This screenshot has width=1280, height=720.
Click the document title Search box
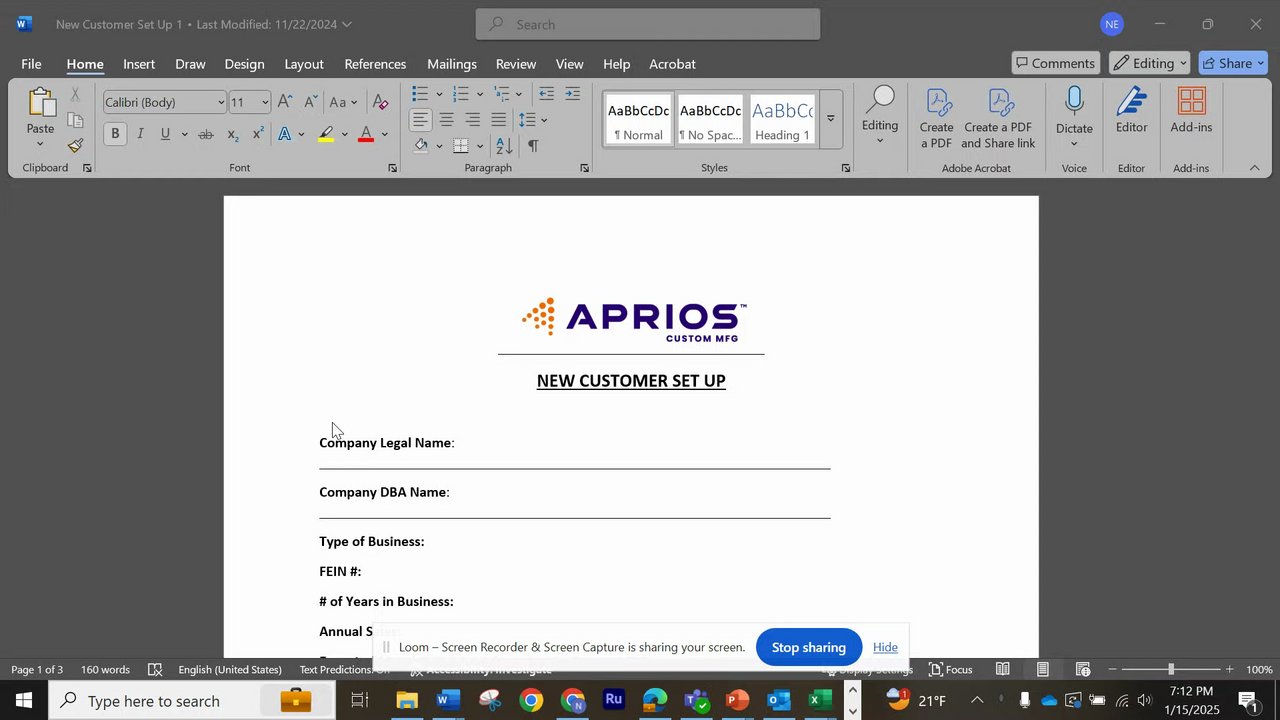[x=648, y=24]
